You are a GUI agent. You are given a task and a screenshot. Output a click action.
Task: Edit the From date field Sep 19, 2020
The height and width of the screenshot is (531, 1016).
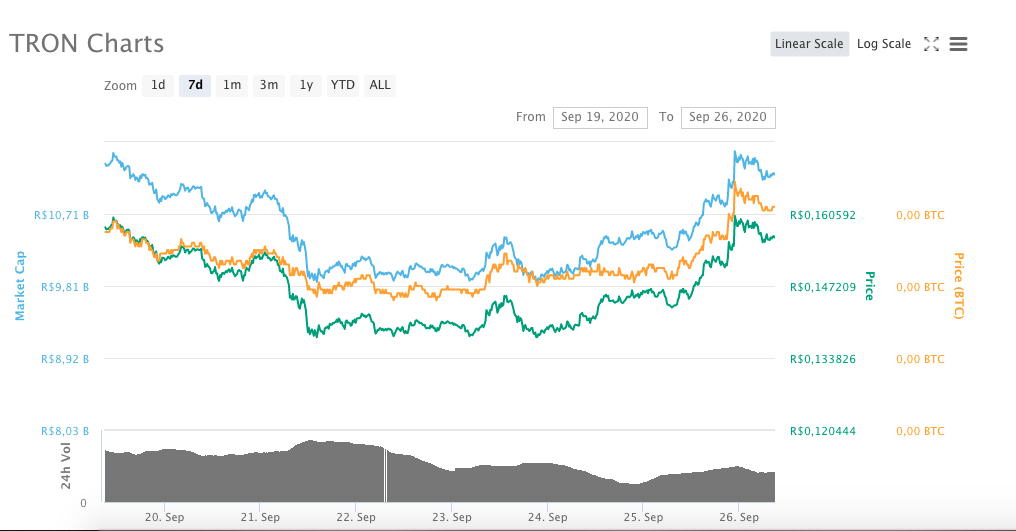[600, 117]
